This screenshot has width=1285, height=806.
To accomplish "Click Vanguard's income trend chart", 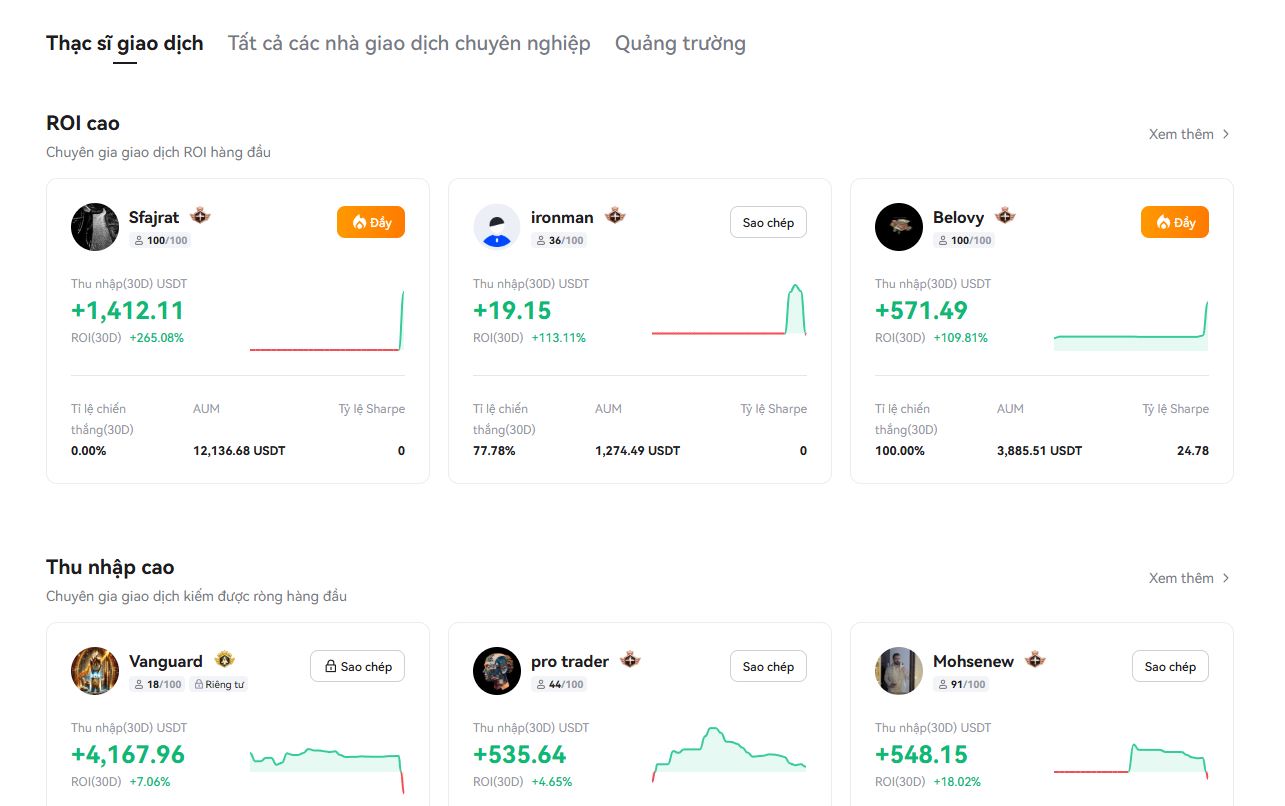I will pyautogui.click(x=327, y=770).
